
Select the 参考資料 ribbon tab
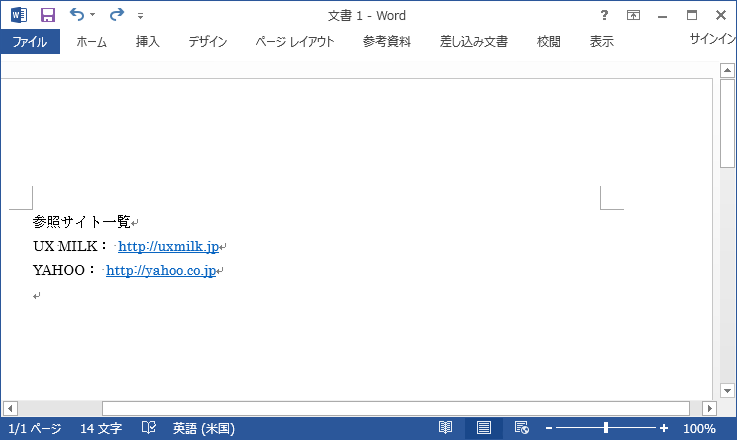point(387,42)
